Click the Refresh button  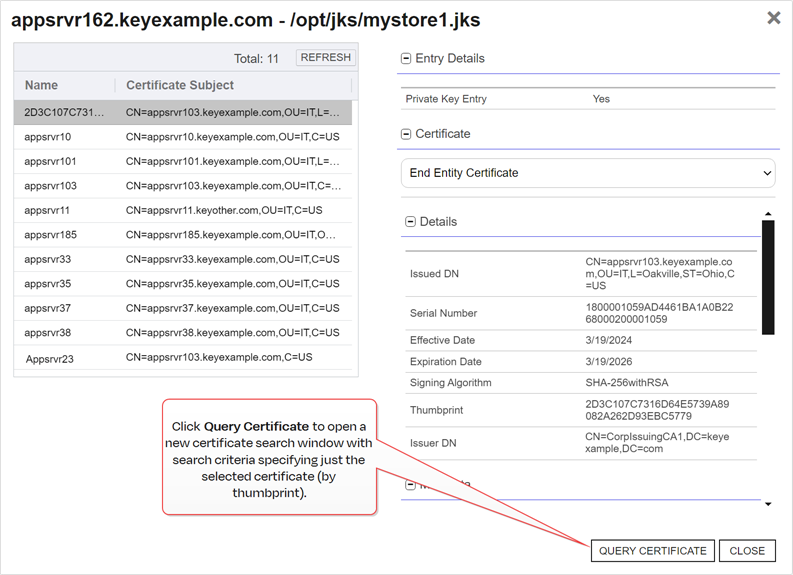point(326,58)
